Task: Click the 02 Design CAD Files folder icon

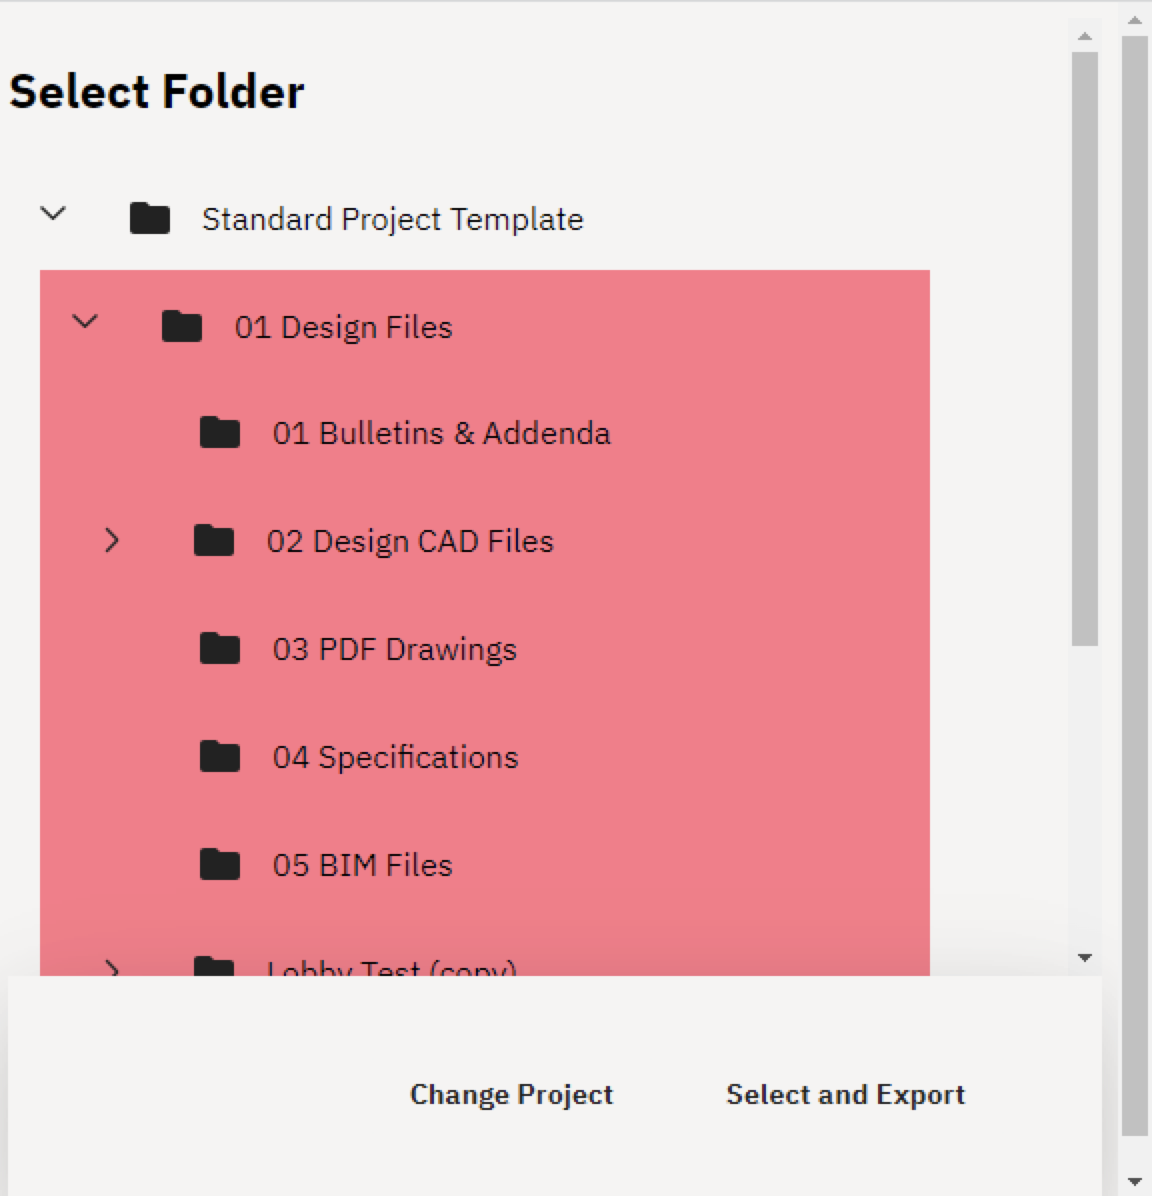Action: pyautogui.click(x=213, y=540)
